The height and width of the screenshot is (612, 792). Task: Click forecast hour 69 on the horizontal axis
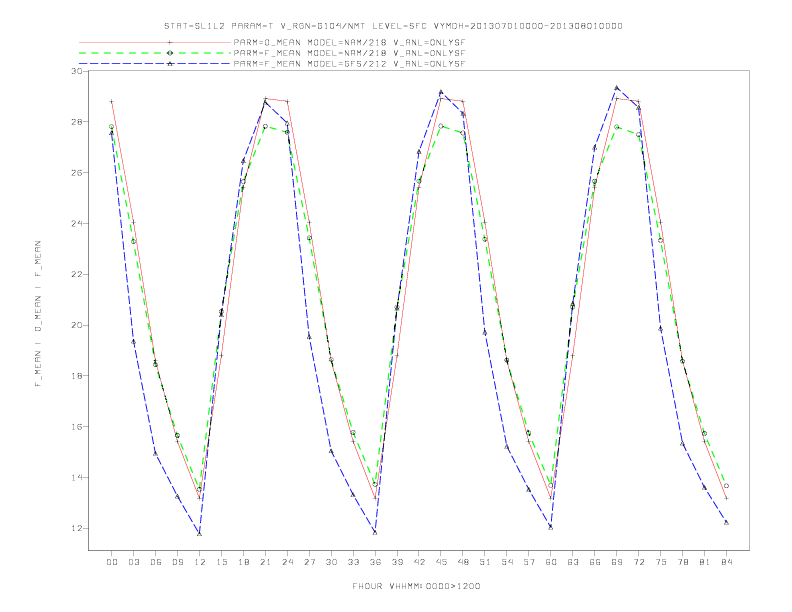click(x=617, y=562)
